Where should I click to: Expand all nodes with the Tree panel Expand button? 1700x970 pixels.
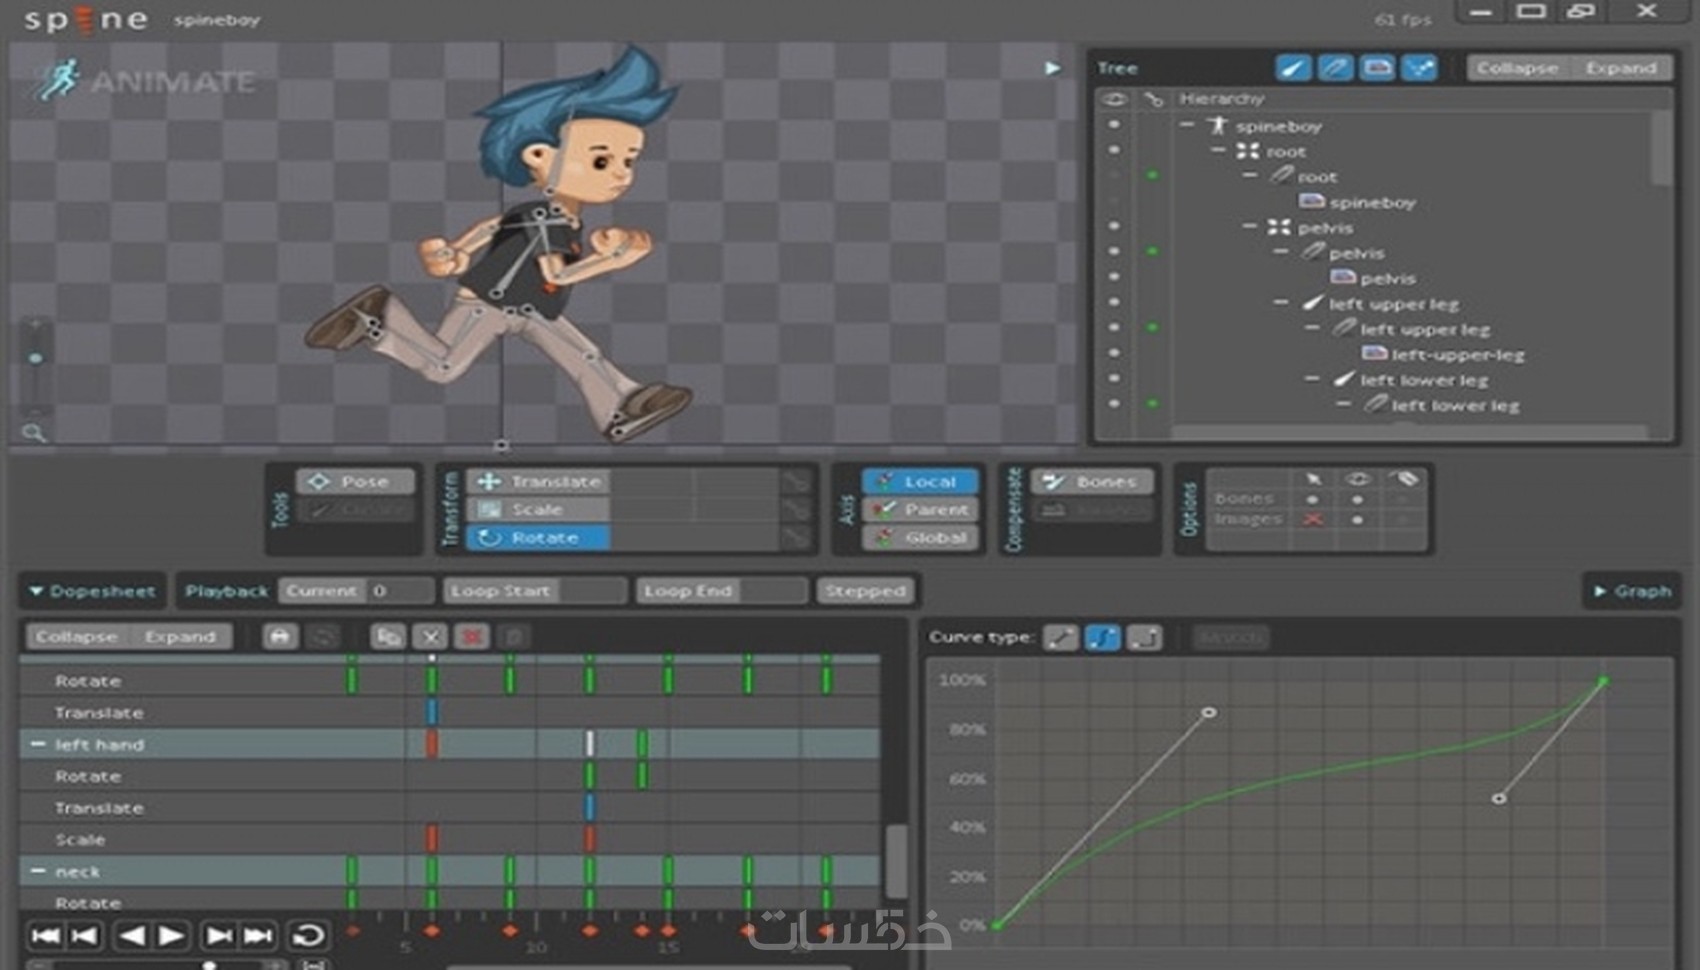(x=1620, y=67)
